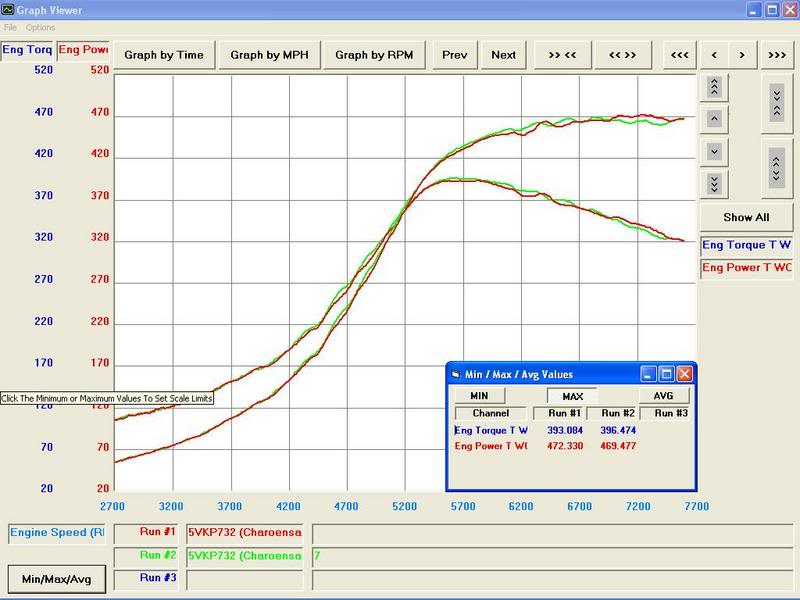Click the Graph Viewer title bar icon

(7, 9)
